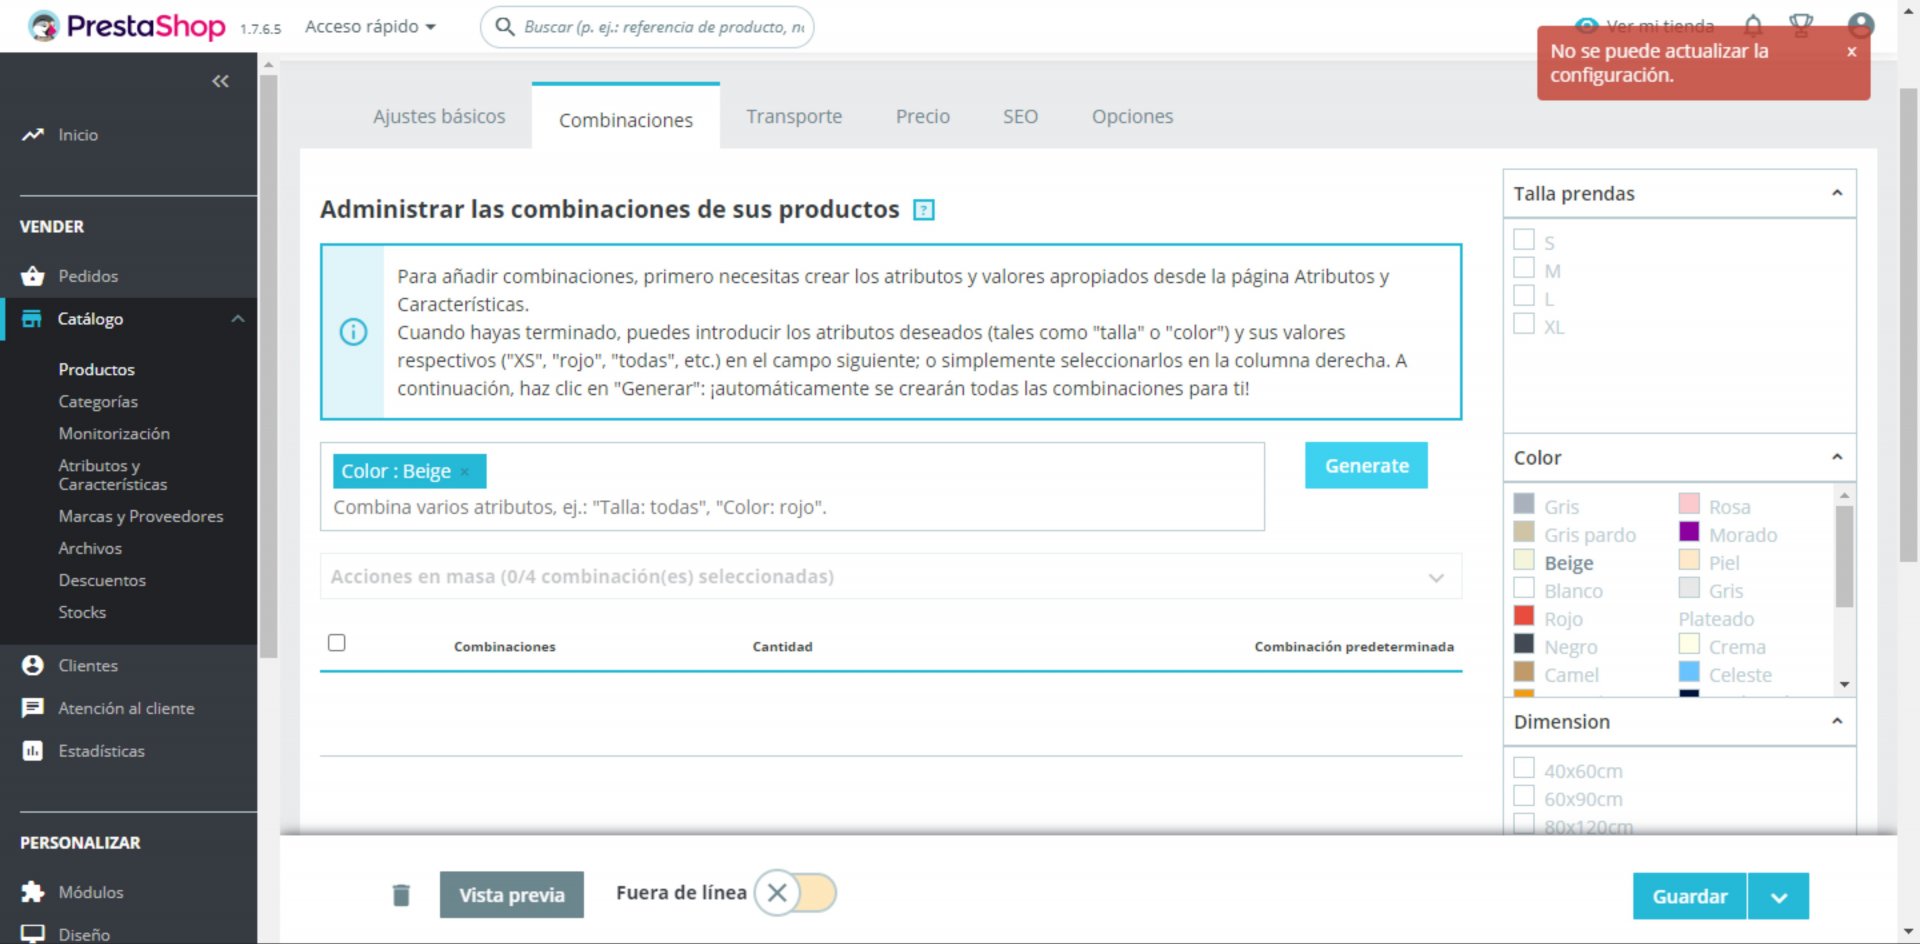Click the Diseño monitor icon
Image resolution: width=1920 pixels, height=944 pixels.
pos(33,934)
